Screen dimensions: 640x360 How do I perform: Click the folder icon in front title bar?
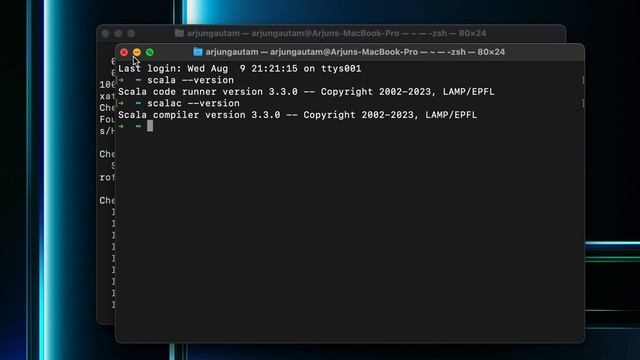(x=198, y=52)
